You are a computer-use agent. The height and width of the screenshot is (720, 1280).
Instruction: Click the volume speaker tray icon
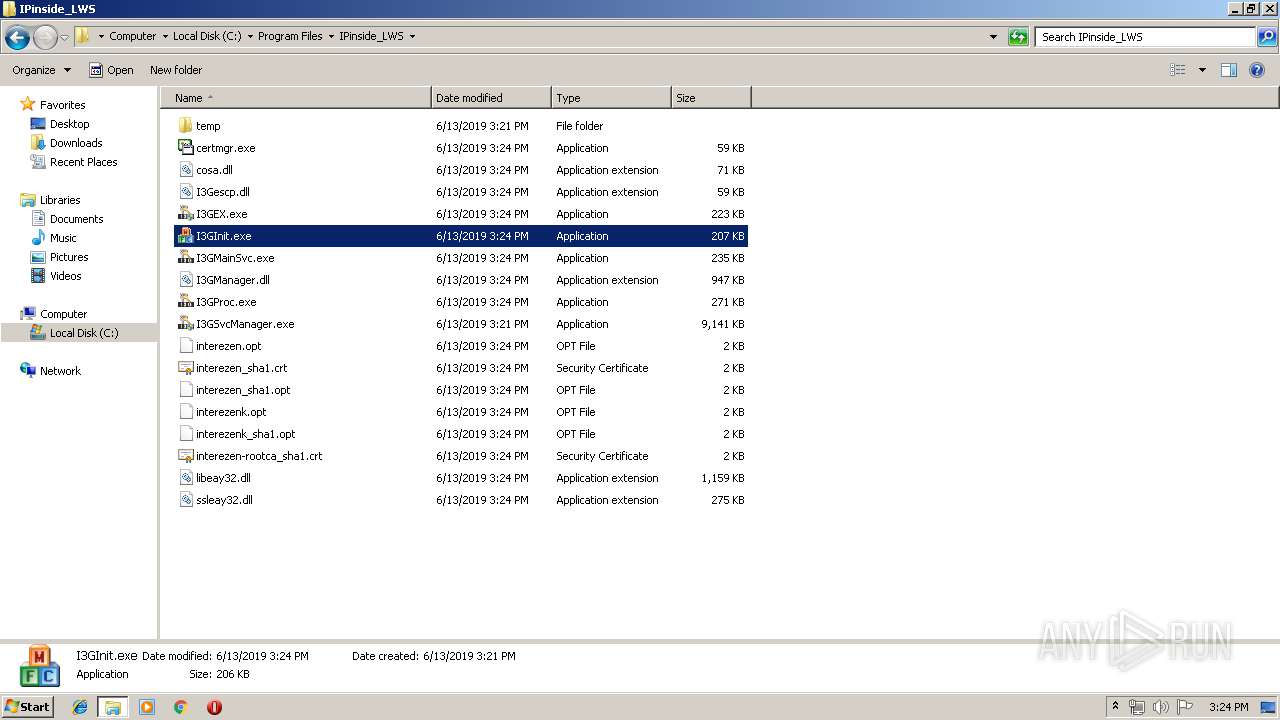[x=1161, y=707]
